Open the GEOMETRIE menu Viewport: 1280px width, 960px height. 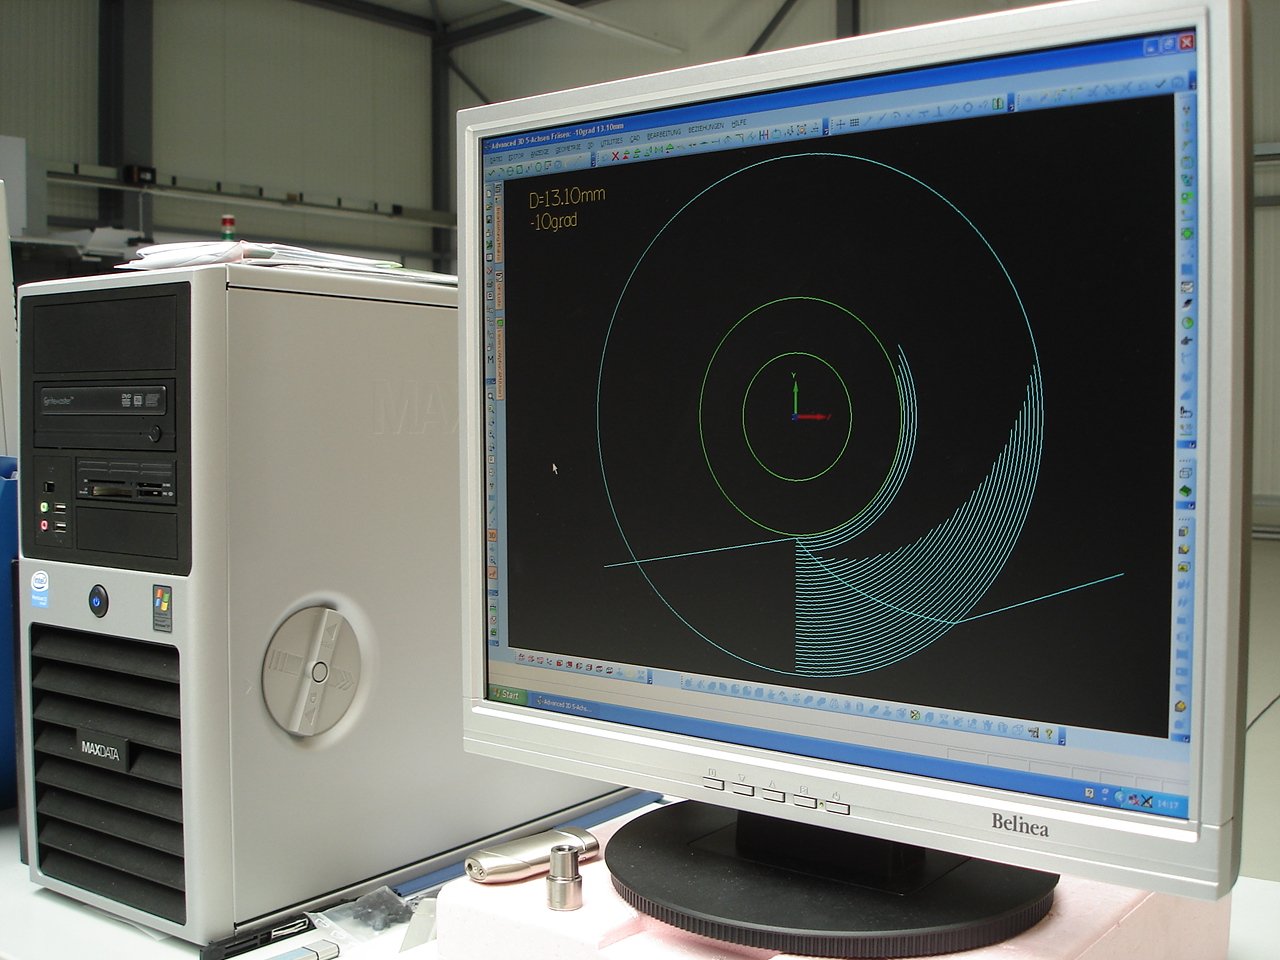pos(568,149)
